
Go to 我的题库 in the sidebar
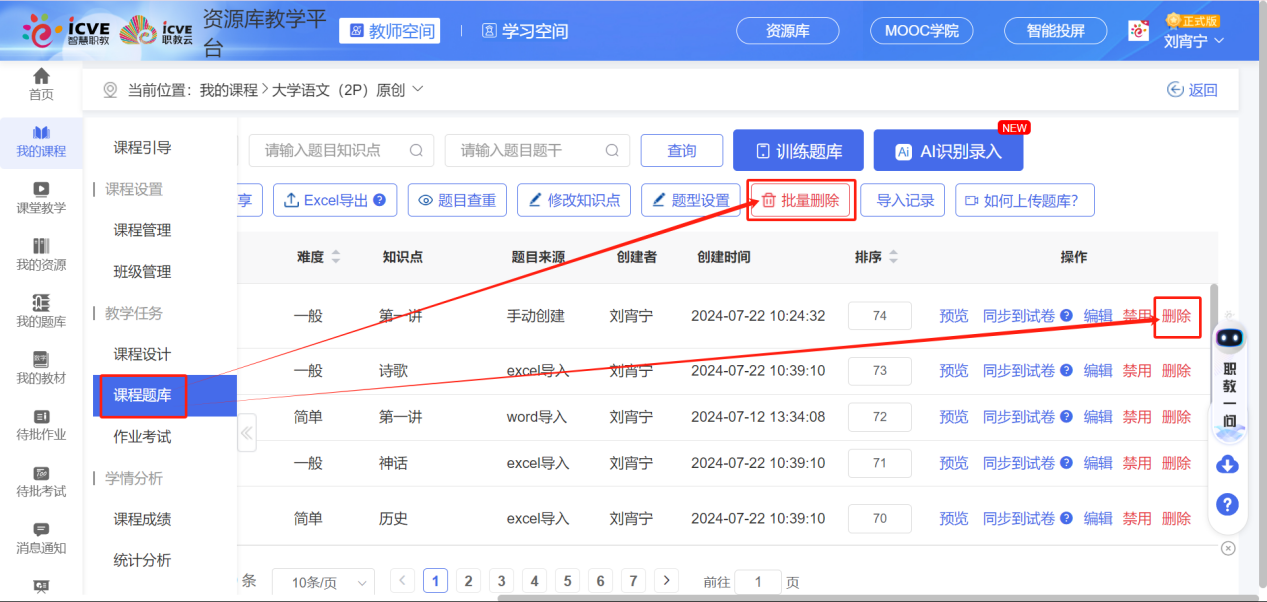pos(41,311)
